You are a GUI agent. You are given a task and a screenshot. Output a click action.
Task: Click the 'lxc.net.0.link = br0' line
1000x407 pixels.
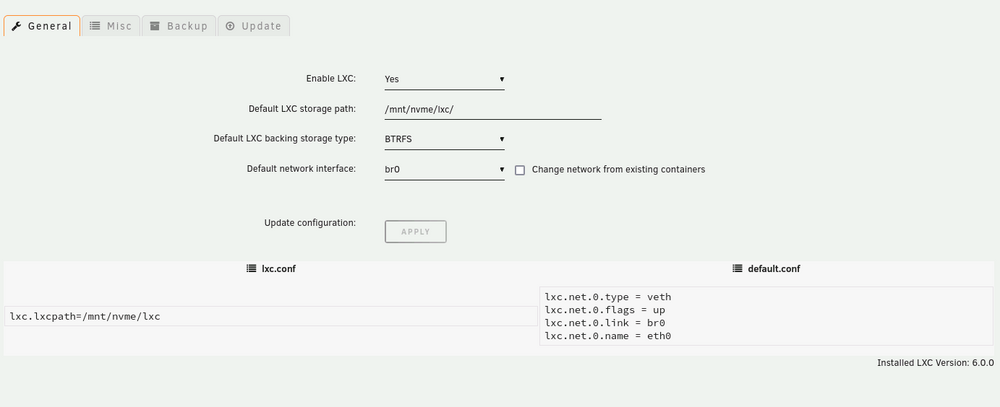[x=605, y=323]
